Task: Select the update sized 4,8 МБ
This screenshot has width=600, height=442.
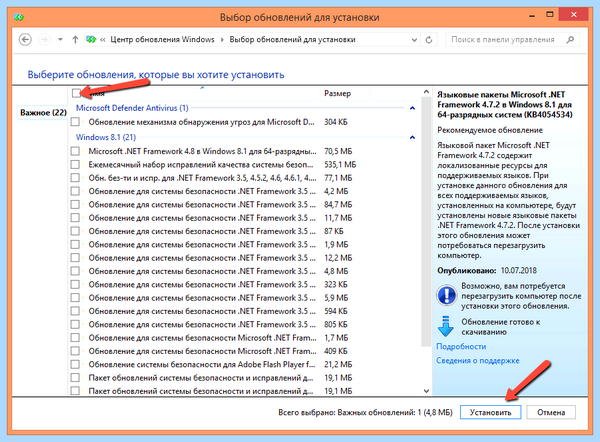Action: click(x=75, y=271)
